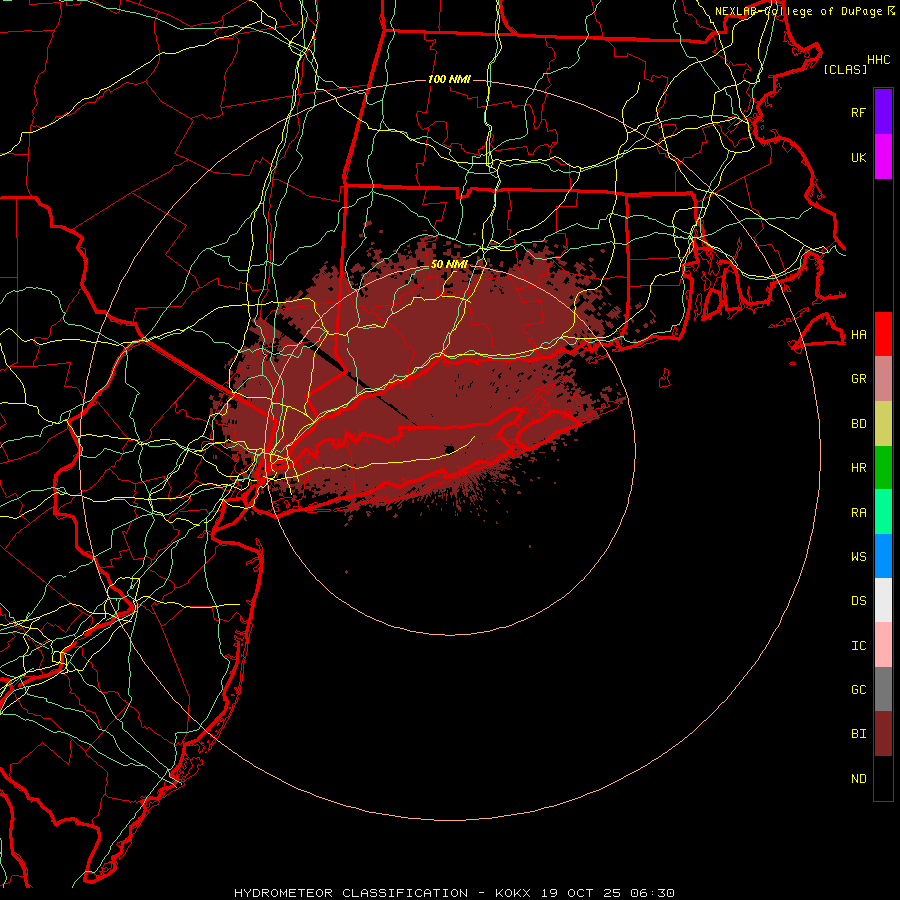Viewport: 900px width, 900px height.
Task: Click the "GC" legend label
Action: pyautogui.click(x=858, y=690)
